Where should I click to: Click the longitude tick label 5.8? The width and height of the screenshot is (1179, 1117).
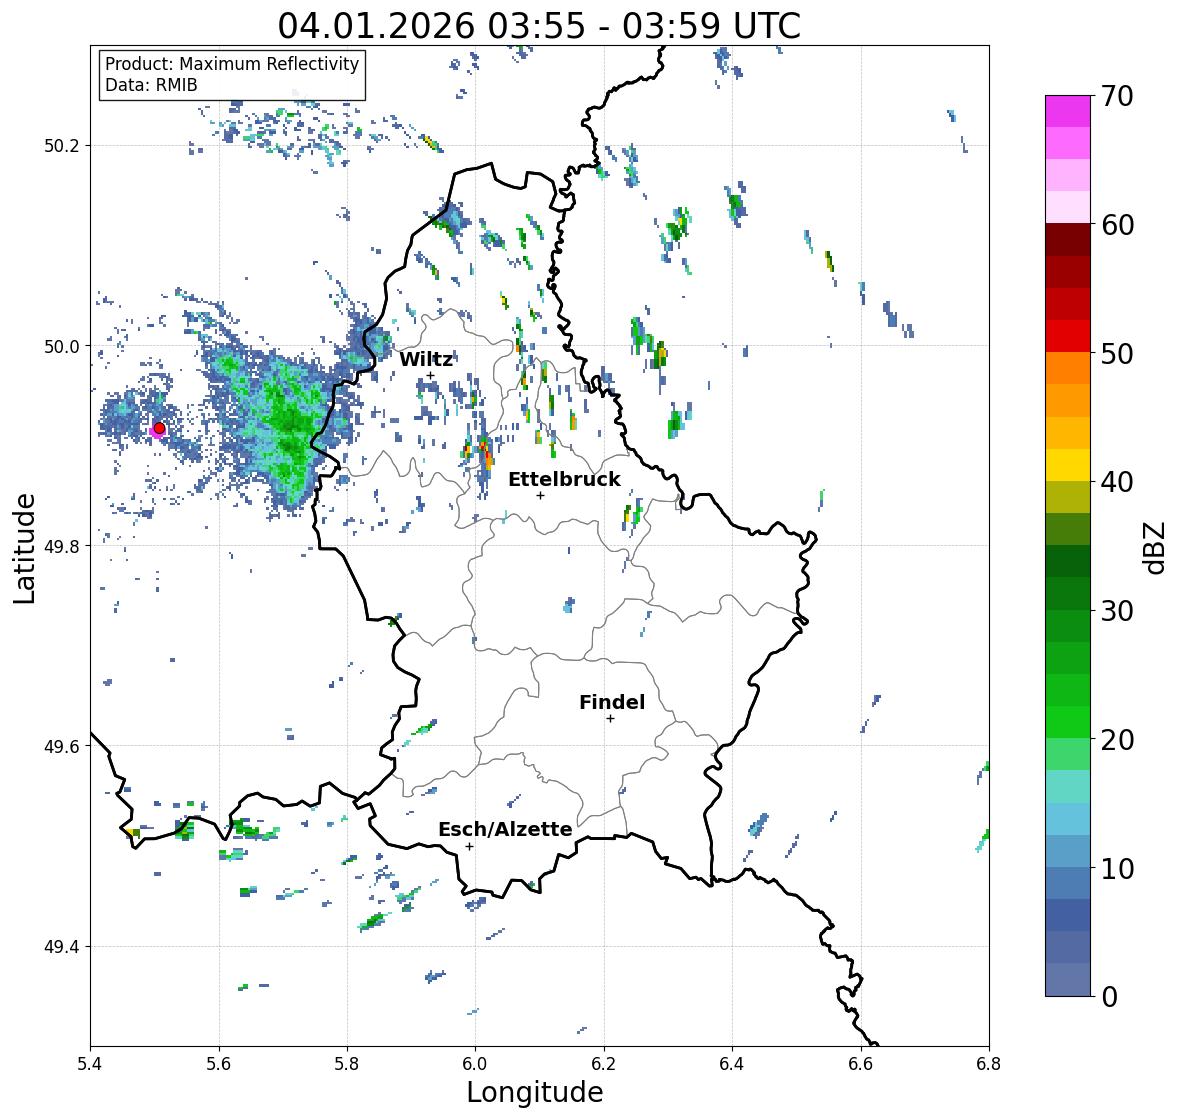point(347,1064)
